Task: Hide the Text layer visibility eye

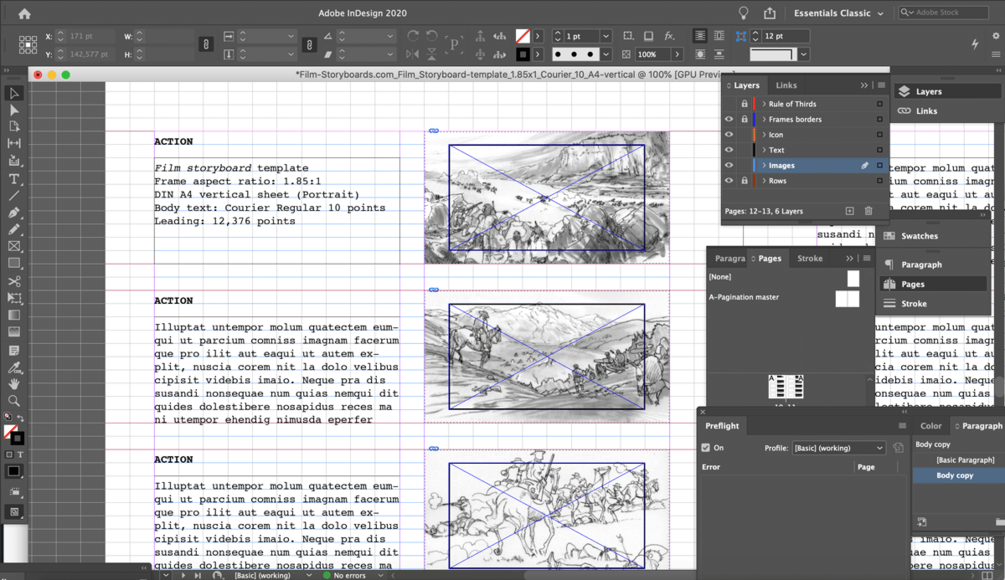Action: point(729,150)
